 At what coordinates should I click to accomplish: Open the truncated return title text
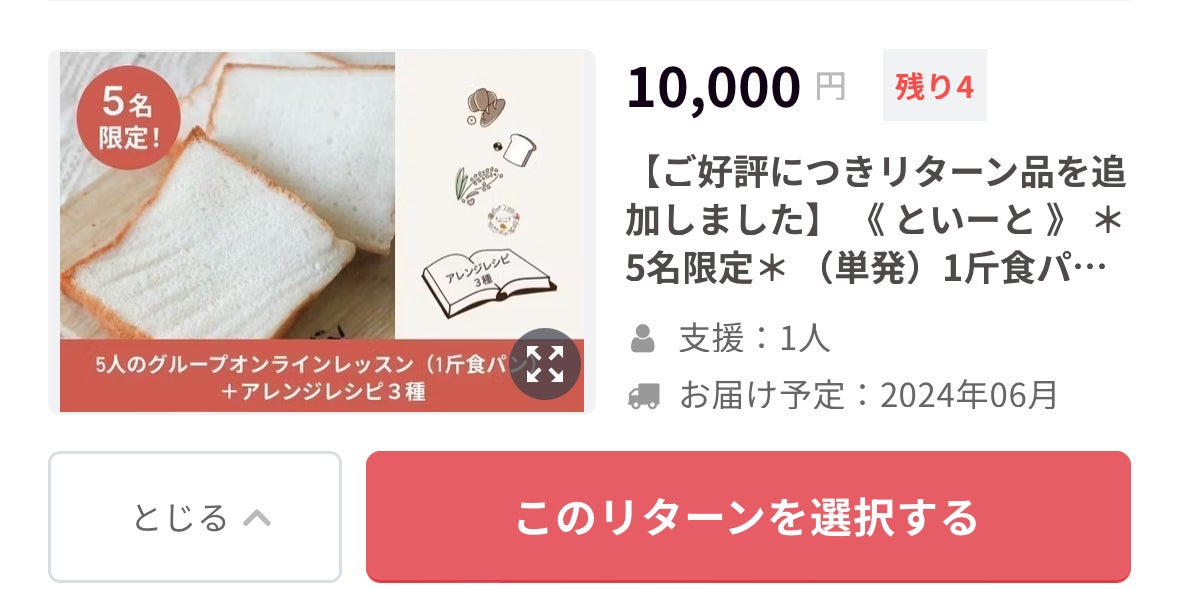point(875,221)
